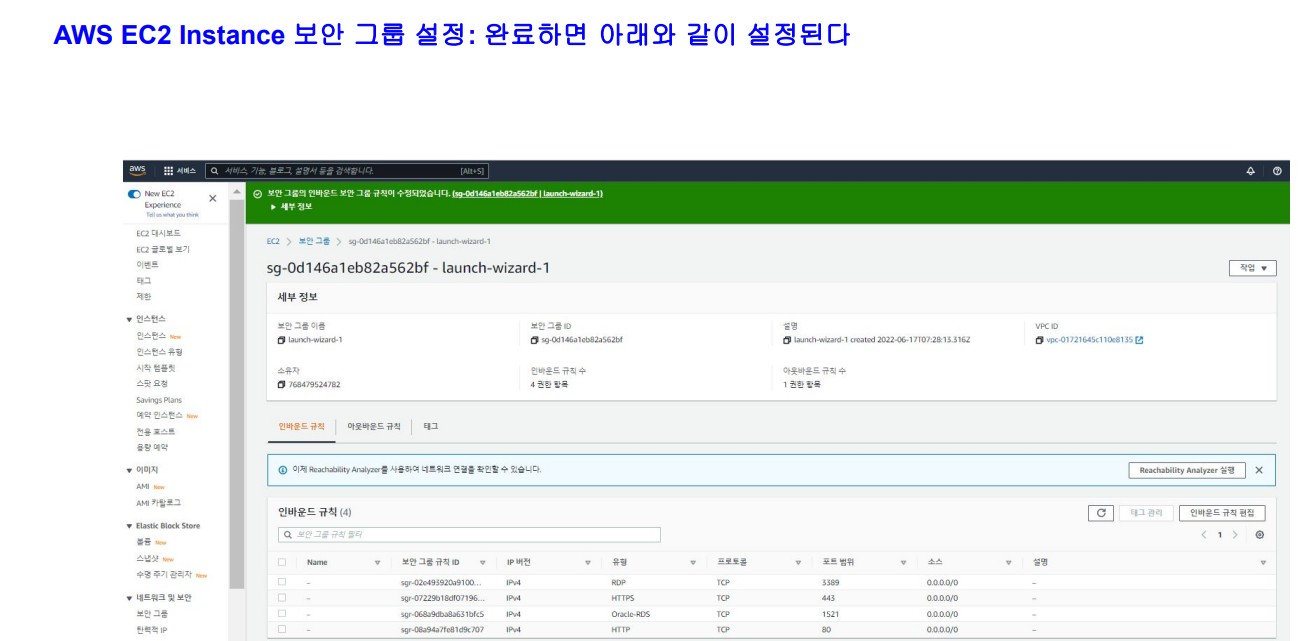Open the help question mark icon

pos(1277,171)
